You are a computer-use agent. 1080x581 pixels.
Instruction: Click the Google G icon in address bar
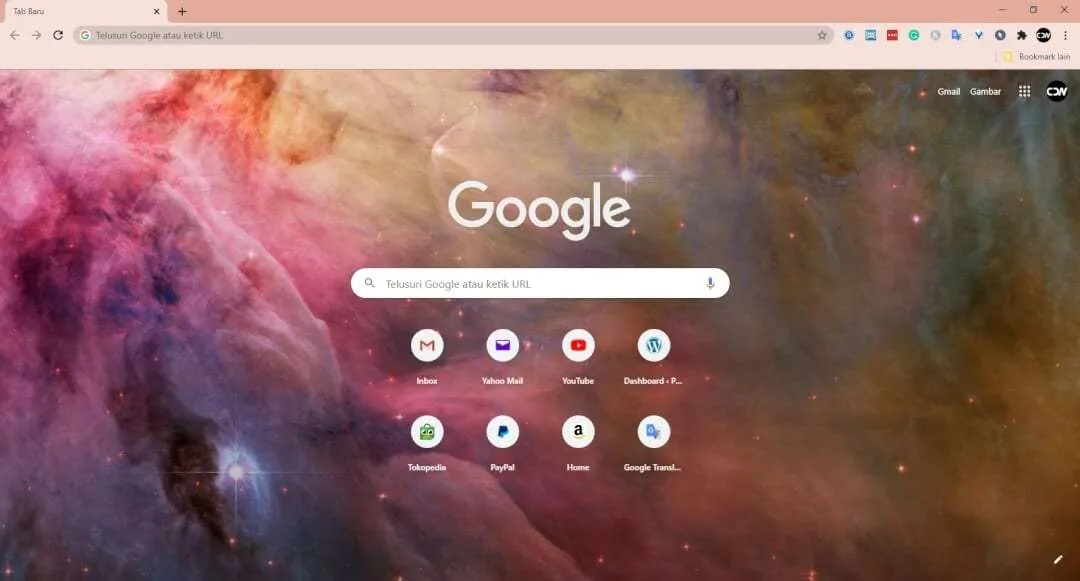click(85, 35)
